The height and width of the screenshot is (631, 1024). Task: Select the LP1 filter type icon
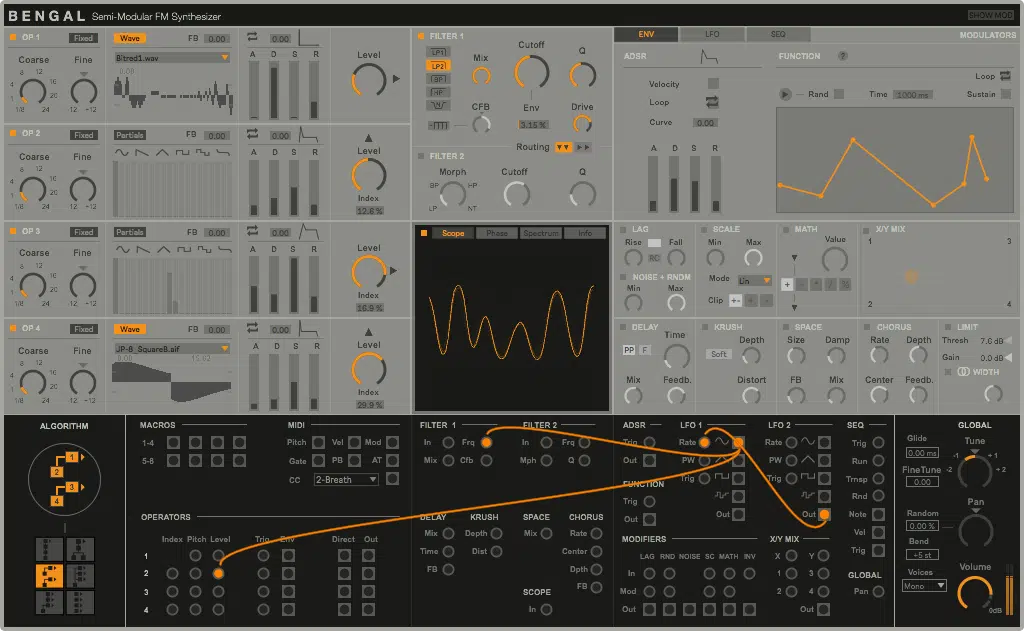pos(438,52)
